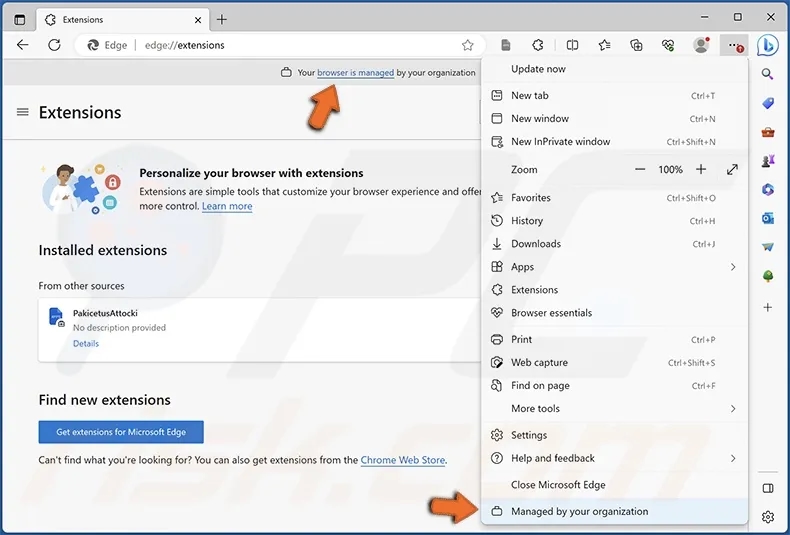This screenshot has height=535, width=790.
Task: Refresh the page
Action: tap(54, 45)
